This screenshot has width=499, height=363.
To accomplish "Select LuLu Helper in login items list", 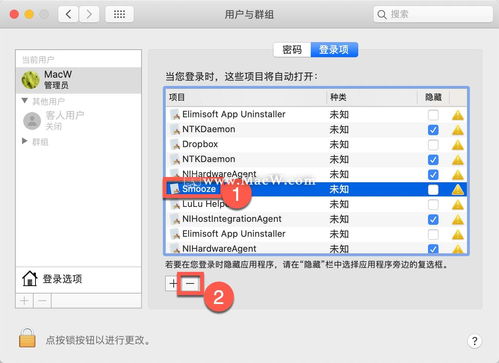I will coord(316,204).
